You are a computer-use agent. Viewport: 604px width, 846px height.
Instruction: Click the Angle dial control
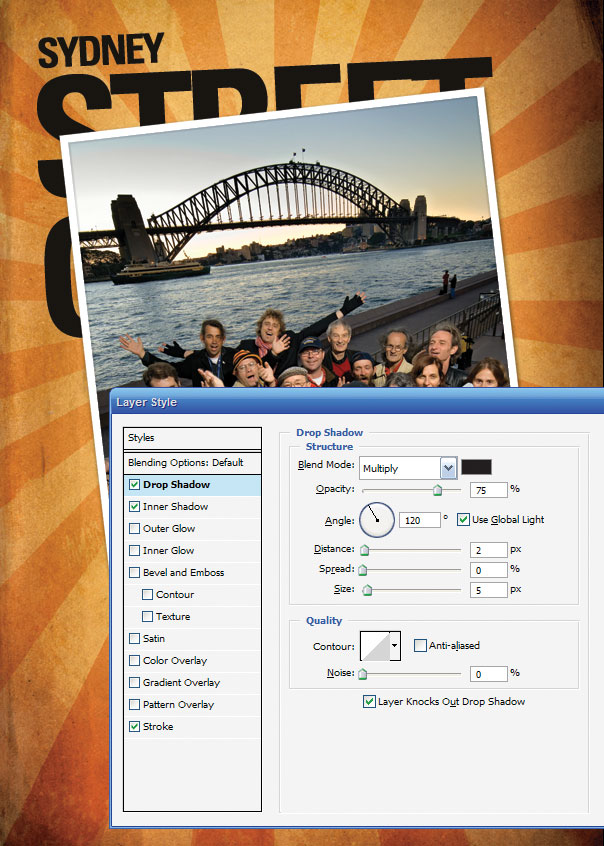point(377,520)
